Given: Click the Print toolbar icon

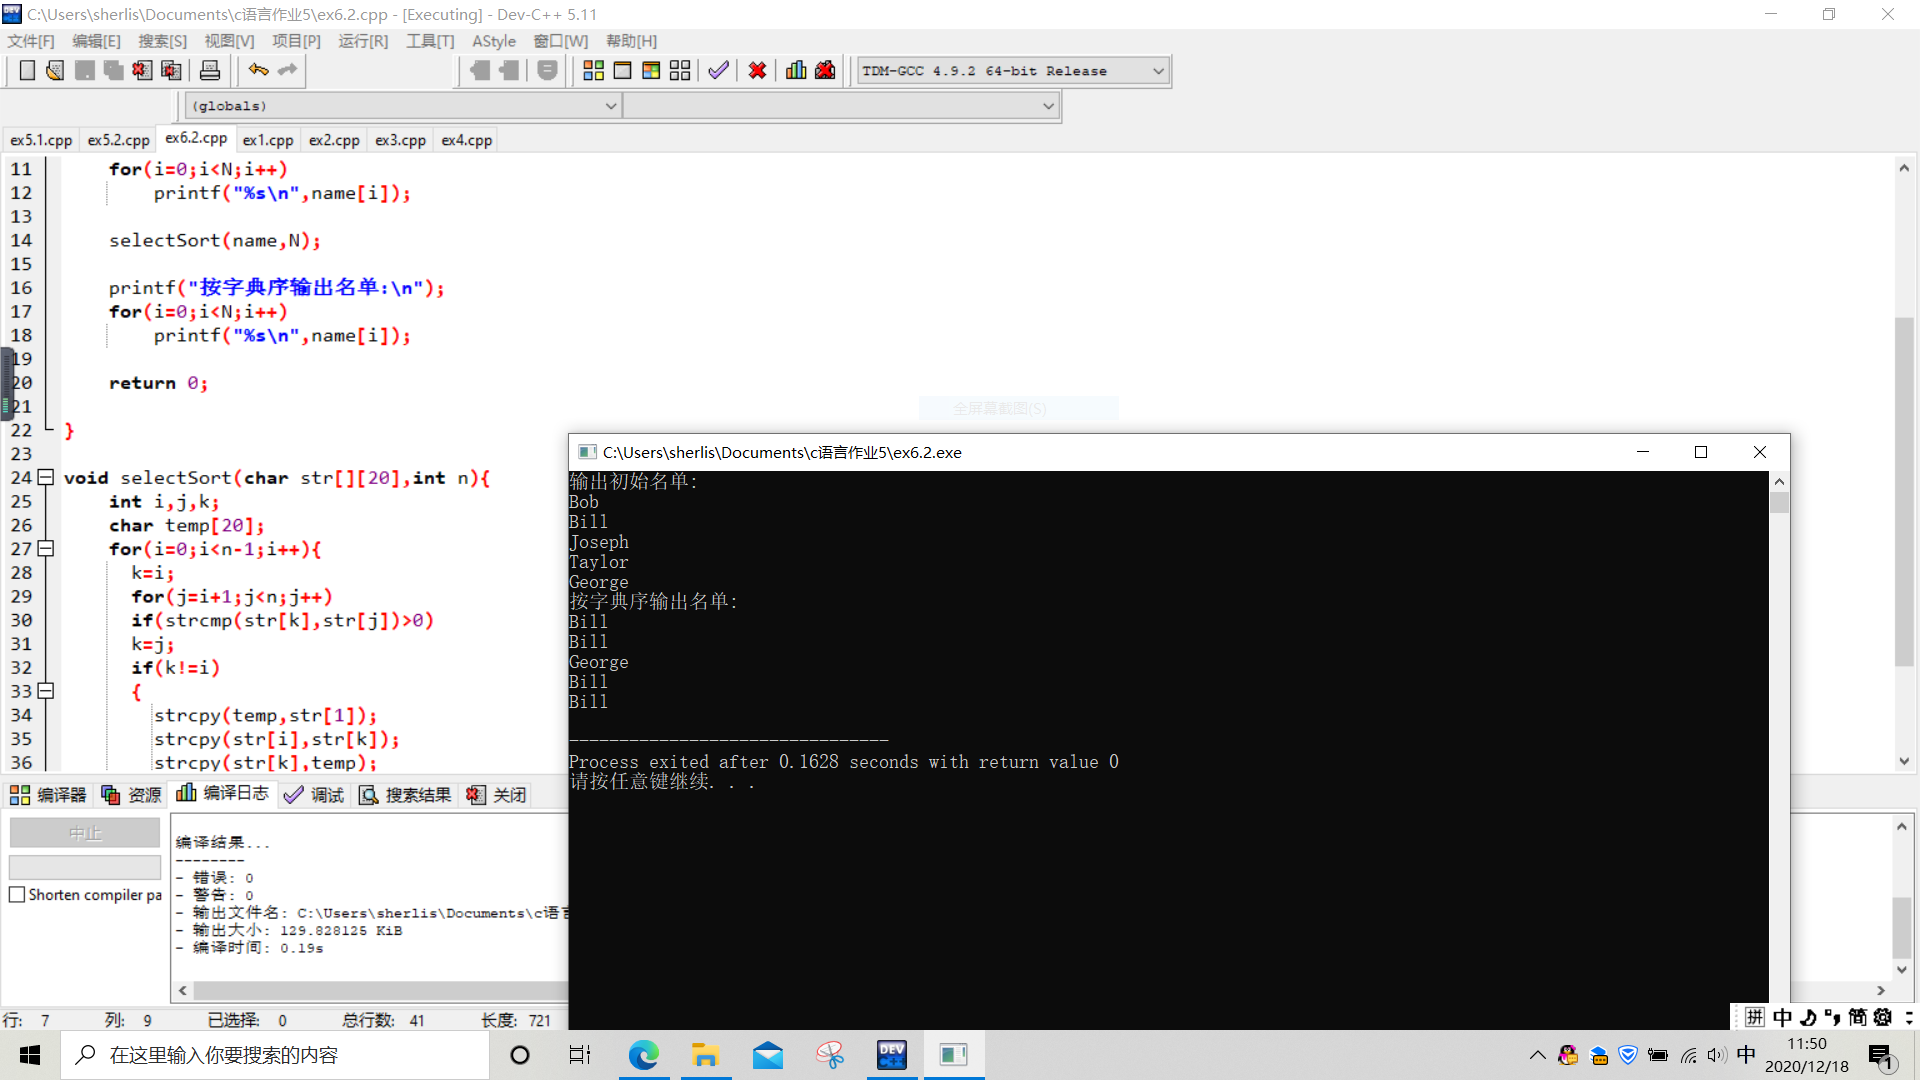Looking at the screenshot, I should click(x=210, y=71).
